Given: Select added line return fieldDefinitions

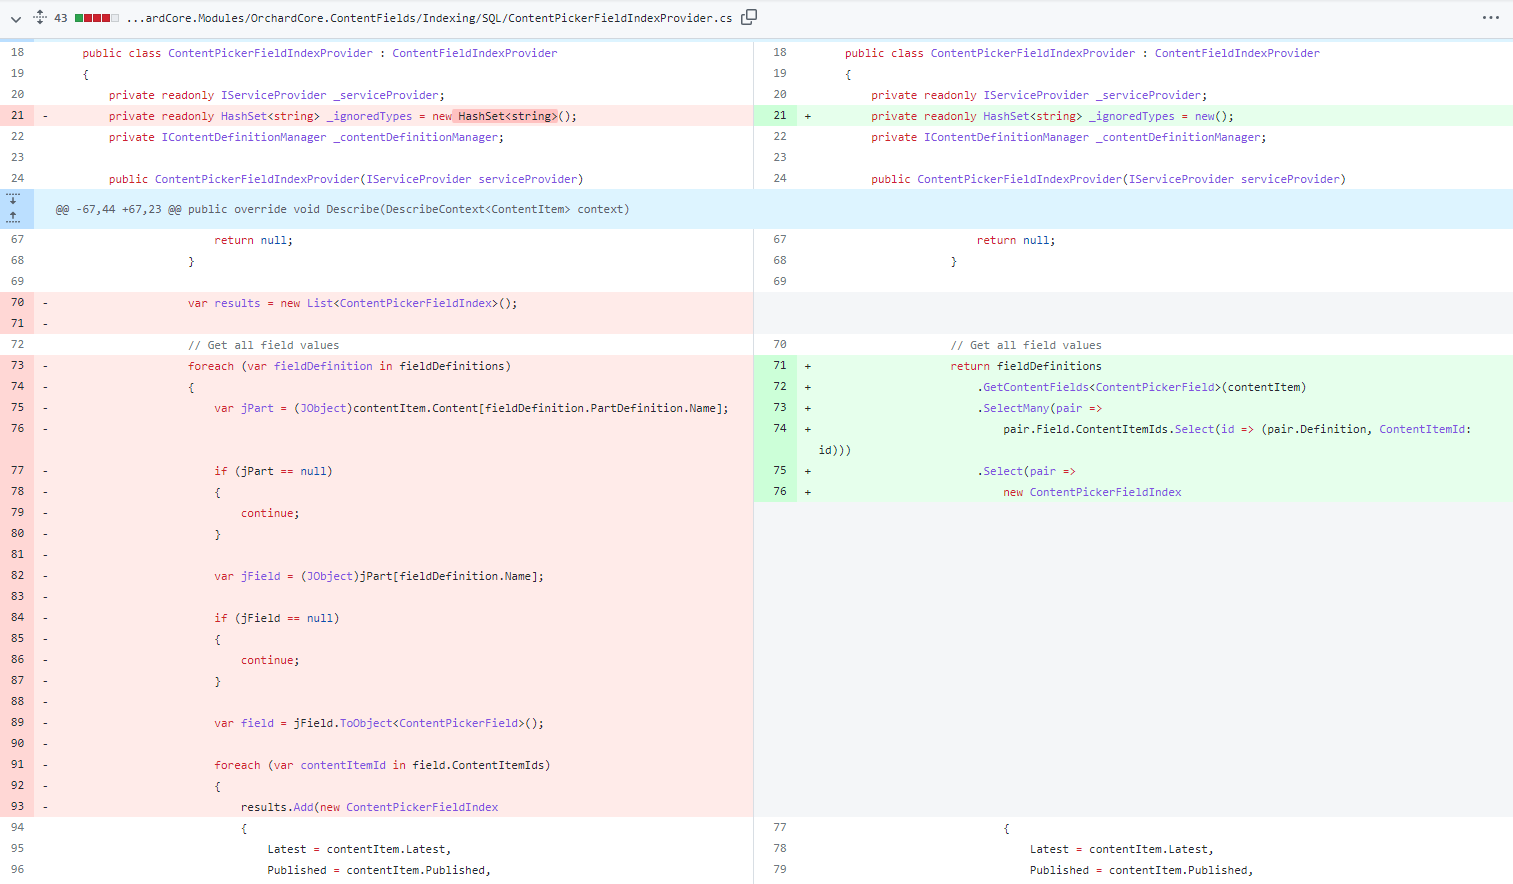Looking at the screenshot, I should (1026, 366).
